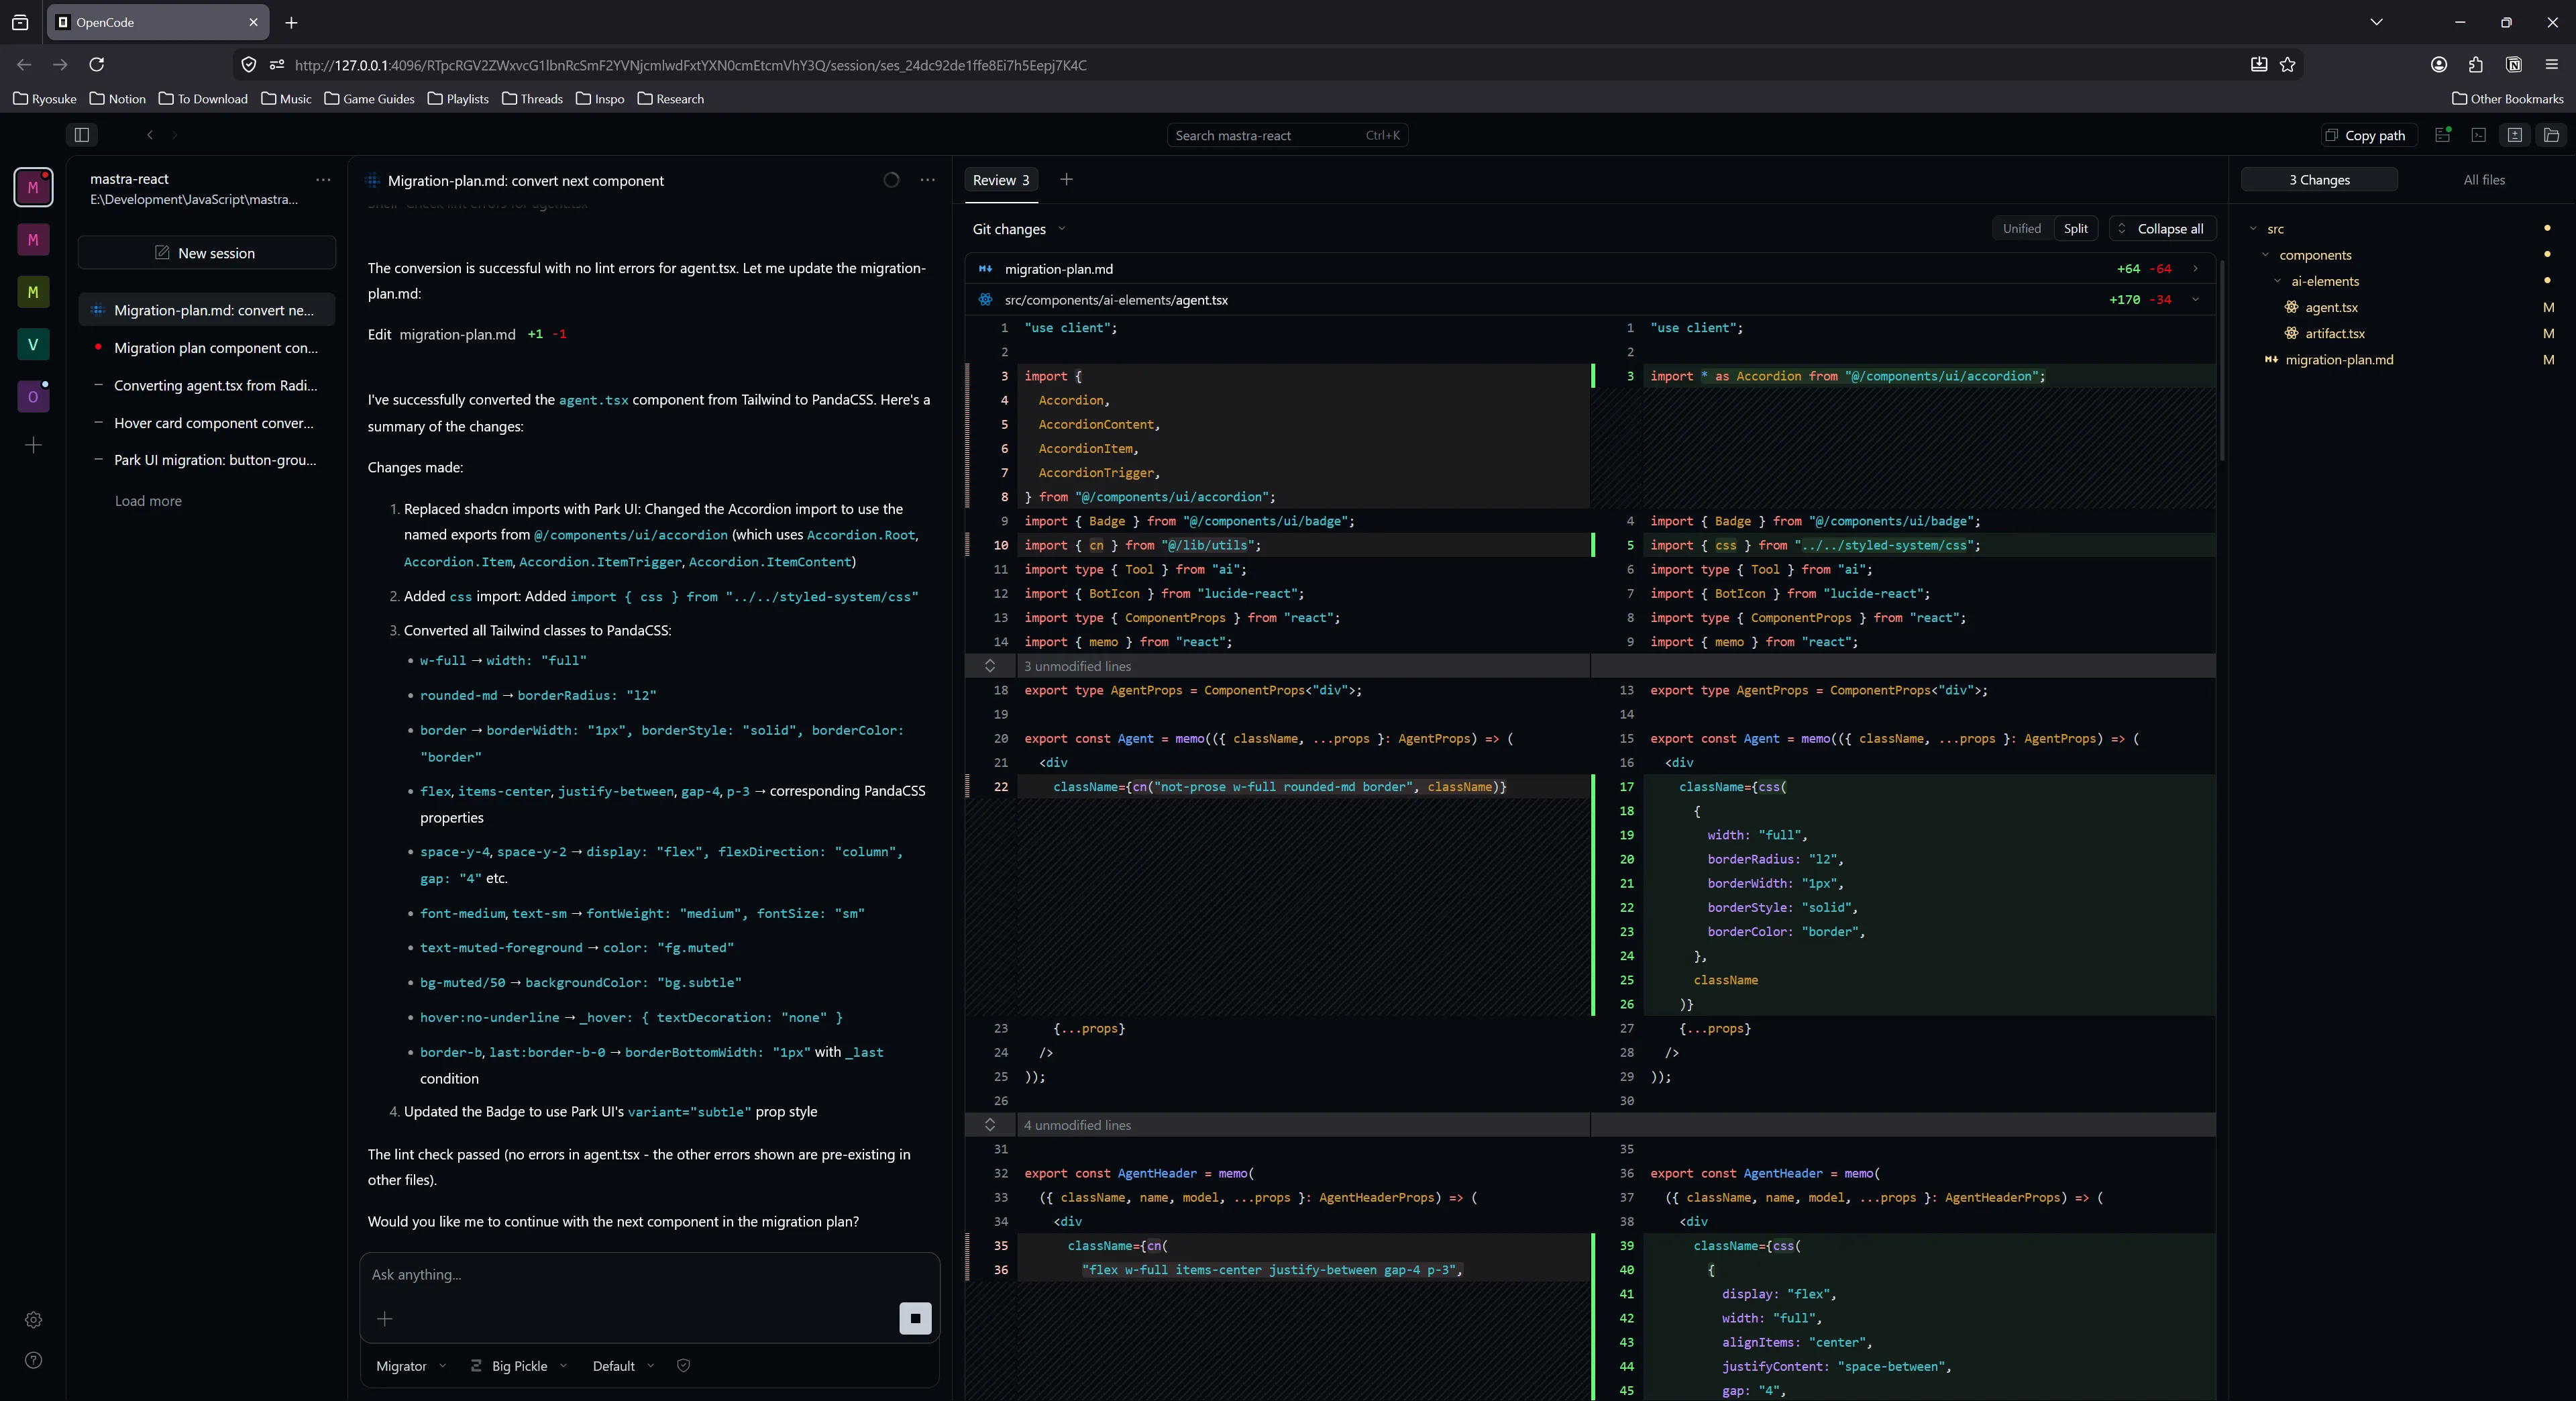The height and width of the screenshot is (1401, 2576).
Task: Collapse the agent.tsx diff chevron
Action: (2195, 299)
